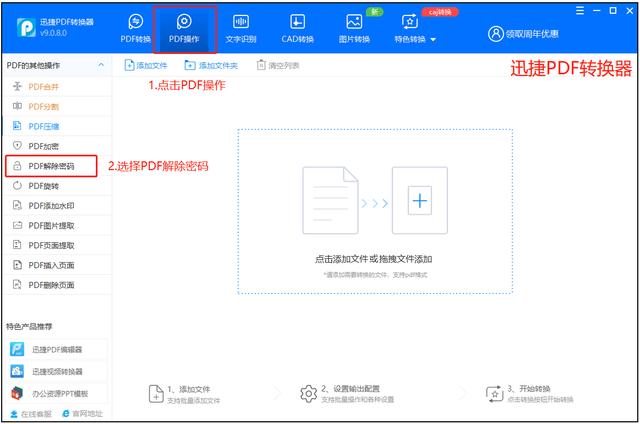The width and height of the screenshot is (640, 424).
Task: Open 迅捷PDF编辑器 recommended product
Action: pos(57,349)
